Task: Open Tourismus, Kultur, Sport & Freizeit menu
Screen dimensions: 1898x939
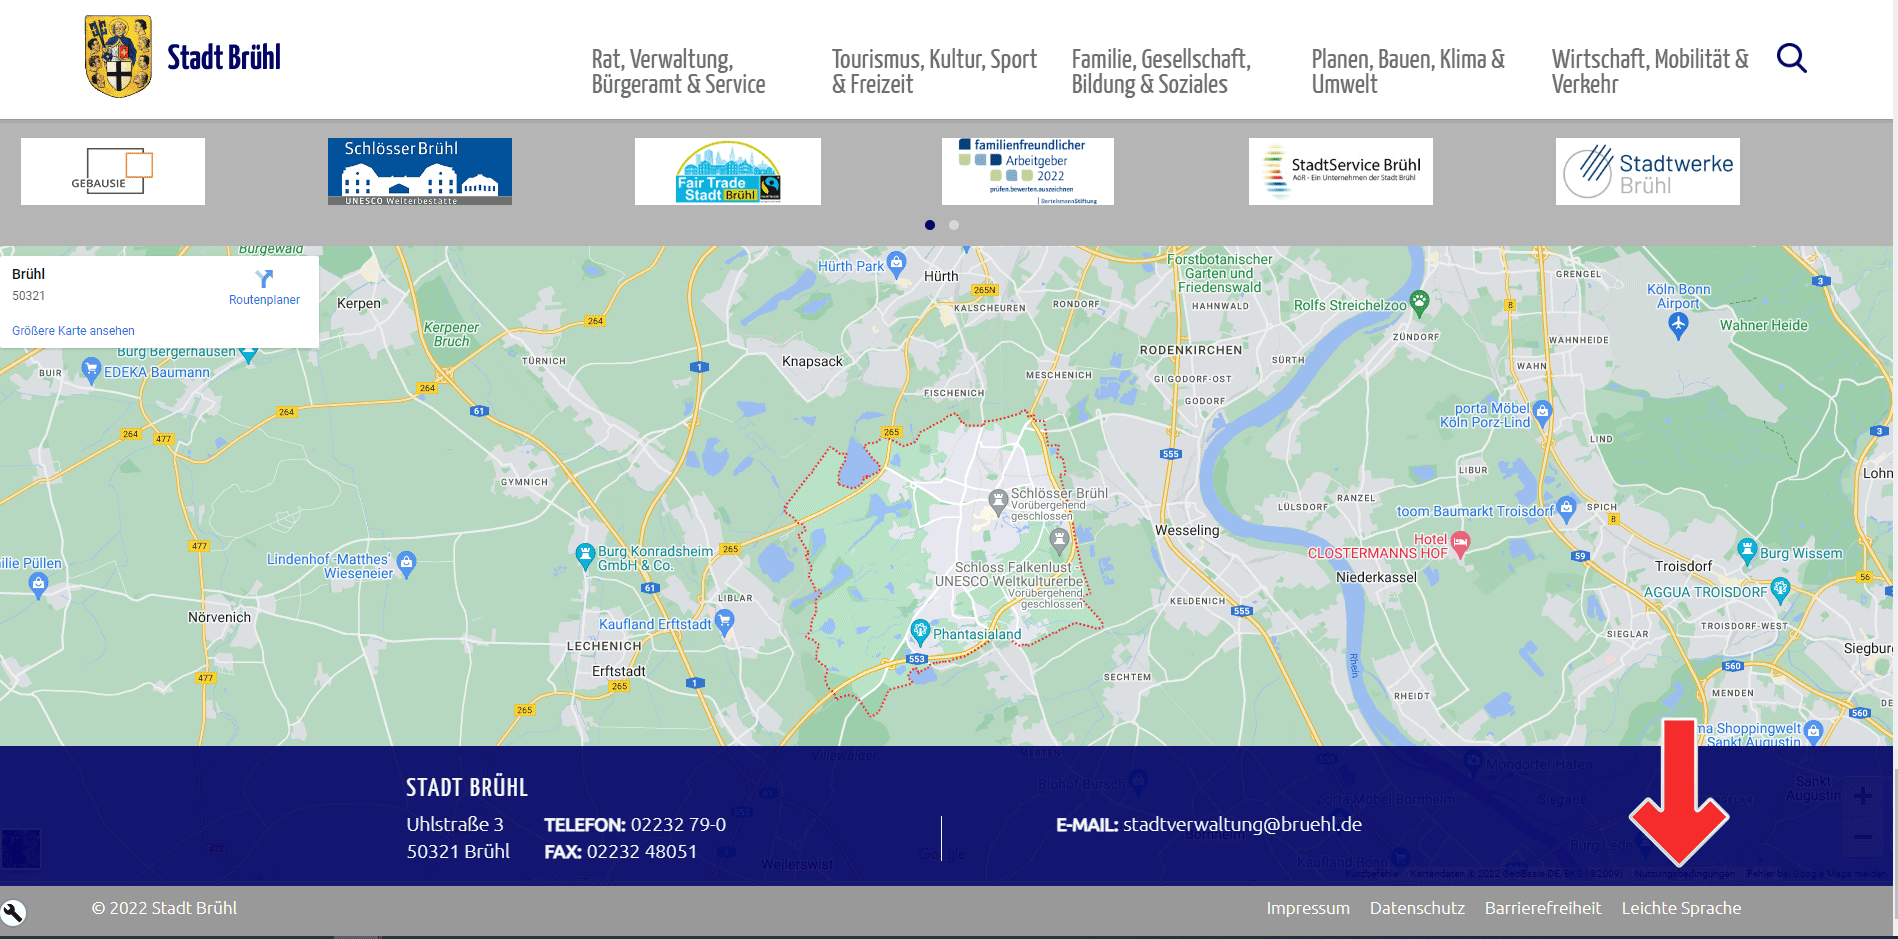Action: click(x=934, y=71)
